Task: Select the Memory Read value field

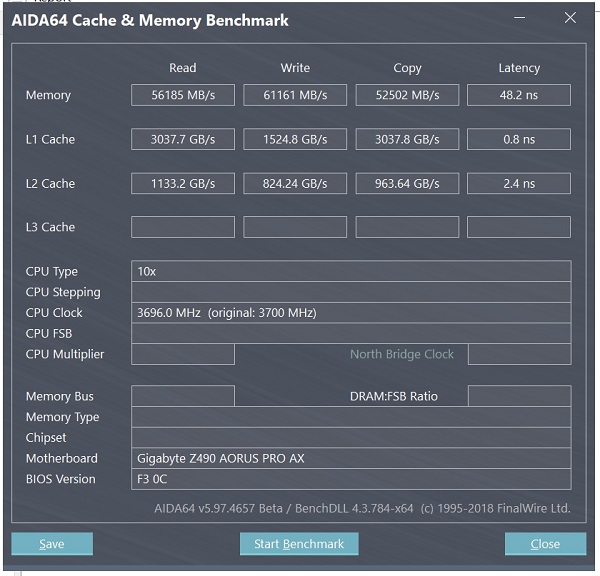Action: [x=183, y=95]
